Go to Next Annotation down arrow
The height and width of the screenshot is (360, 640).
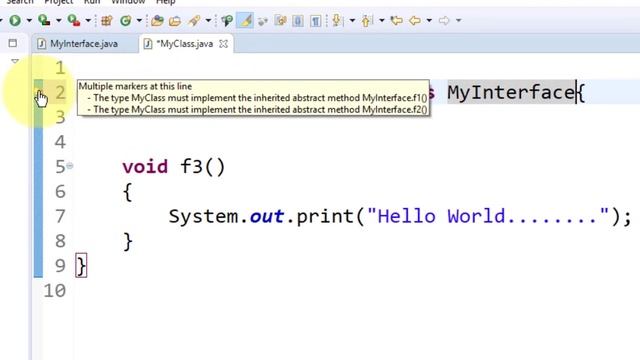coord(337,20)
